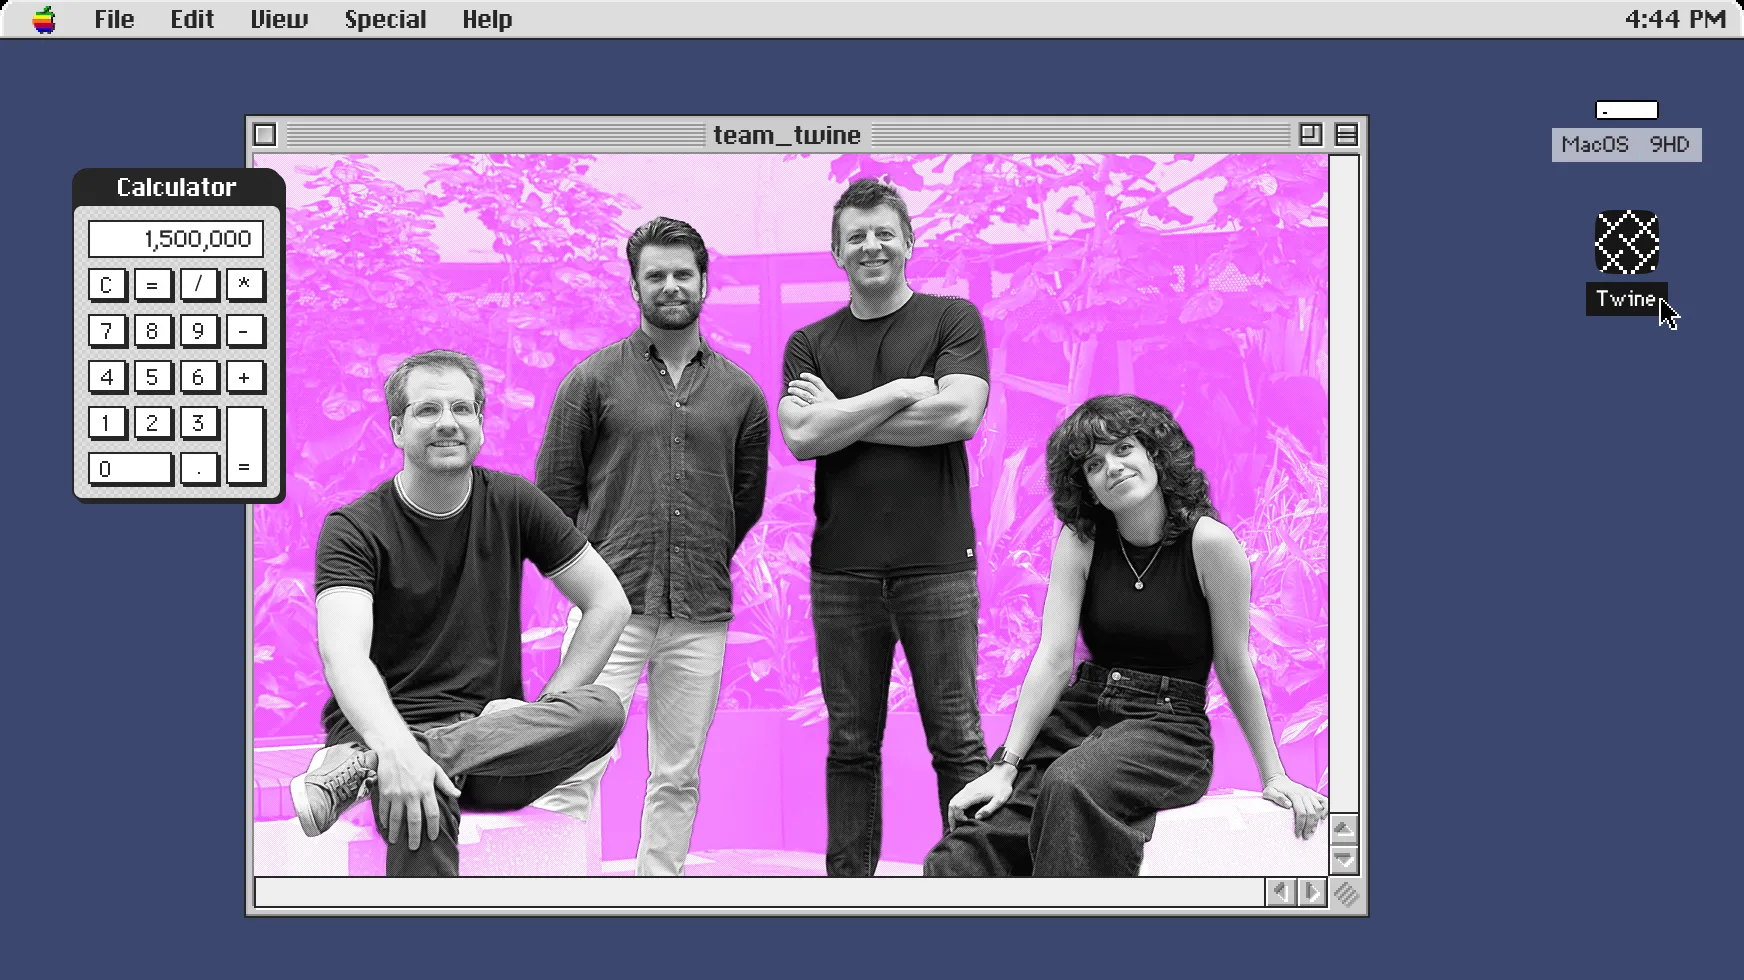Open the File menu
The width and height of the screenshot is (1744, 980).
[114, 18]
